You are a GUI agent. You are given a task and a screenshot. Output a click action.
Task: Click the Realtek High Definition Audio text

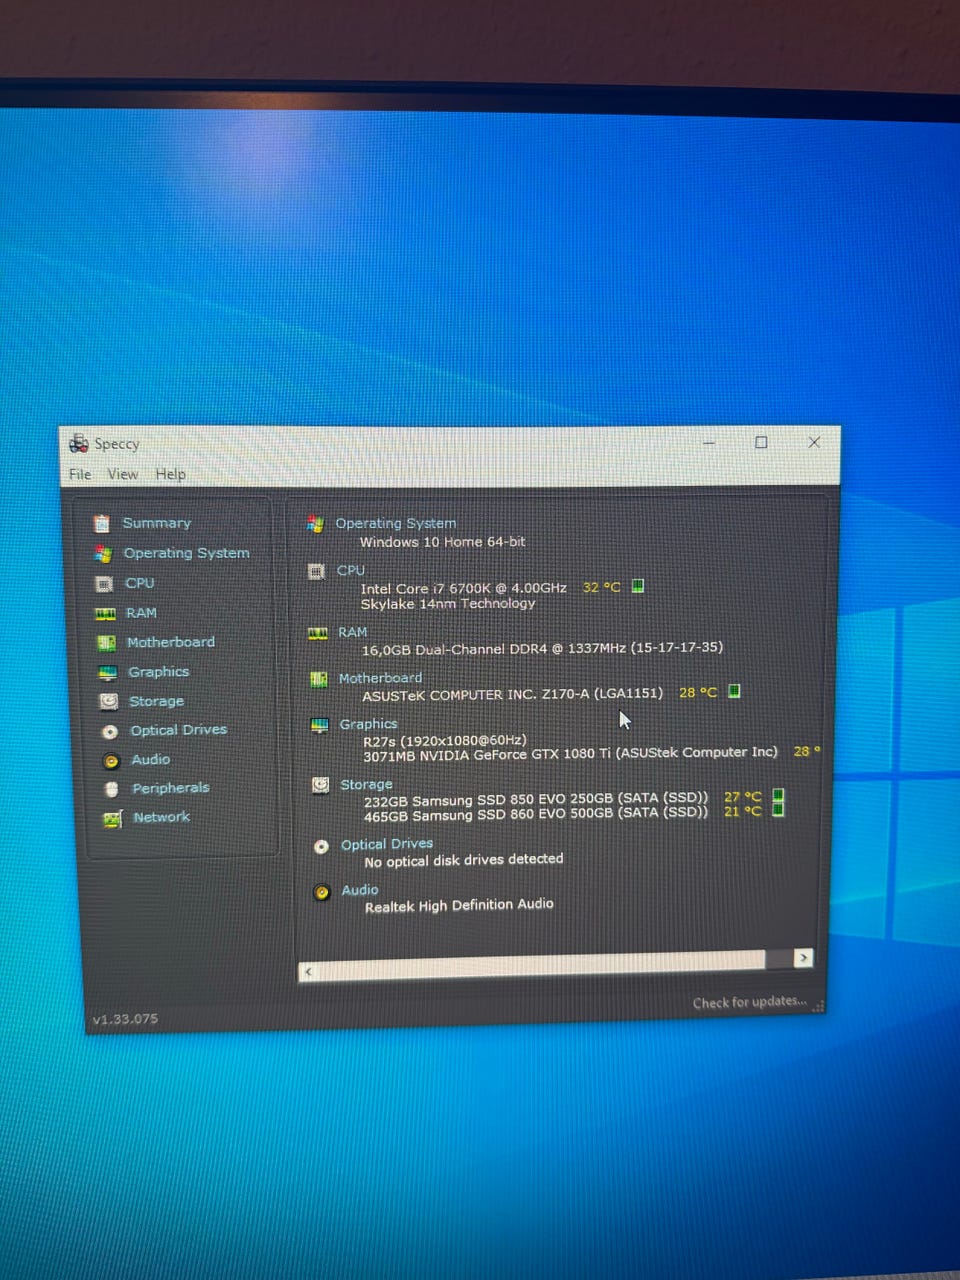(x=459, y=905)
